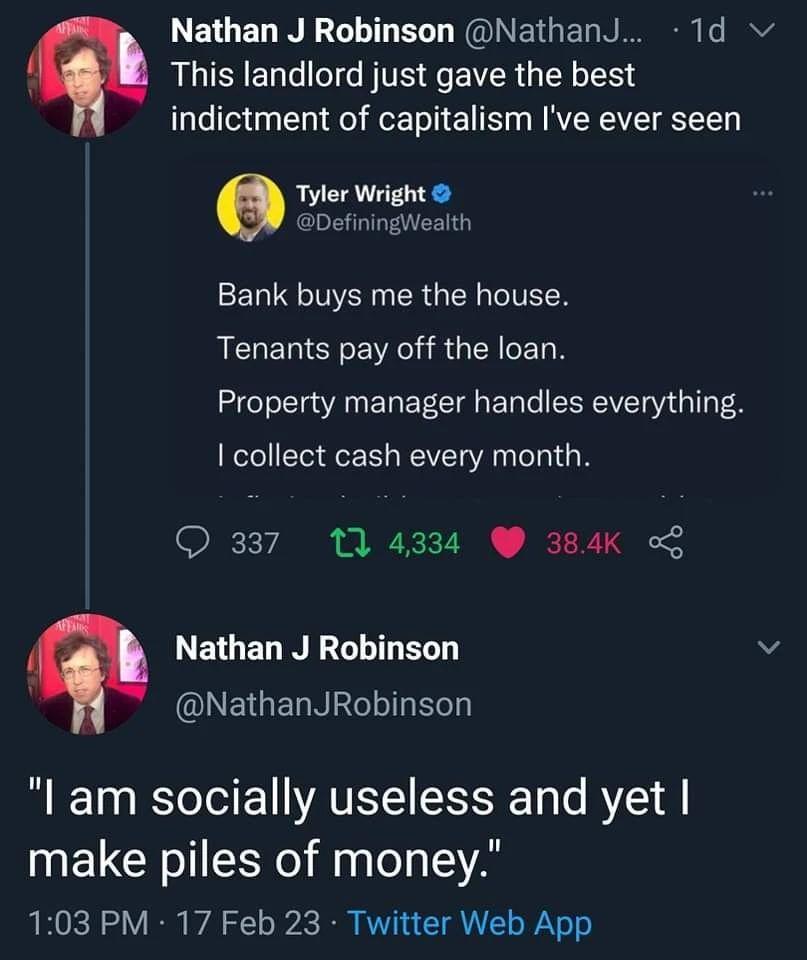This screenshot has width=807, height=960.
Task: Open the more options menu on Tyler's tweet
Action: tap(763, 193)
